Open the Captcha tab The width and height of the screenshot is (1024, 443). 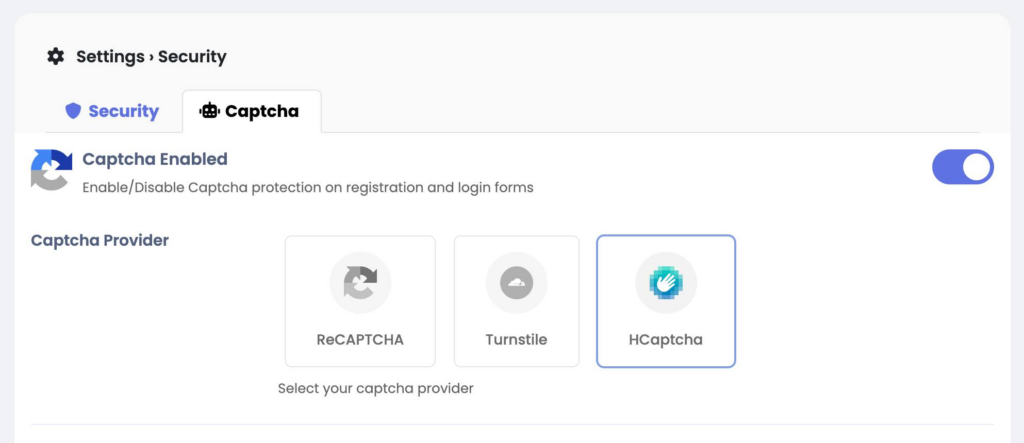[x=251, y=111]
